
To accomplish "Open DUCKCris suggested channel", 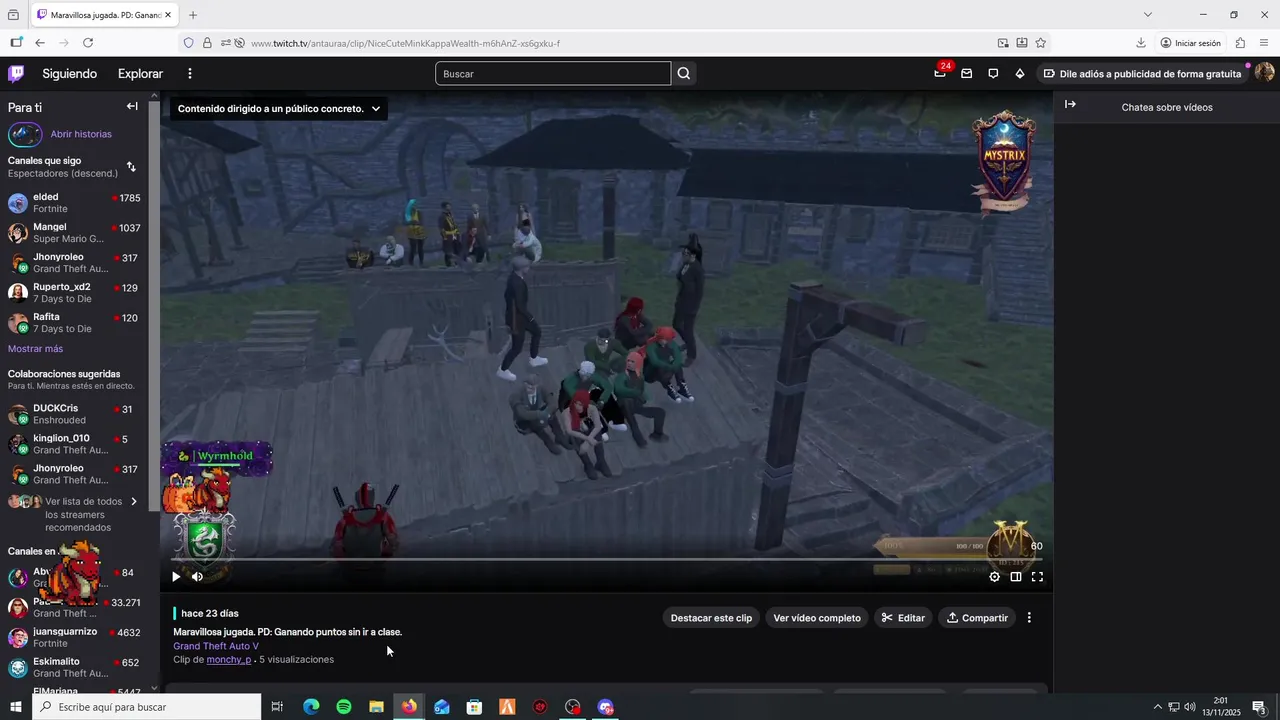I will [74, 414].
